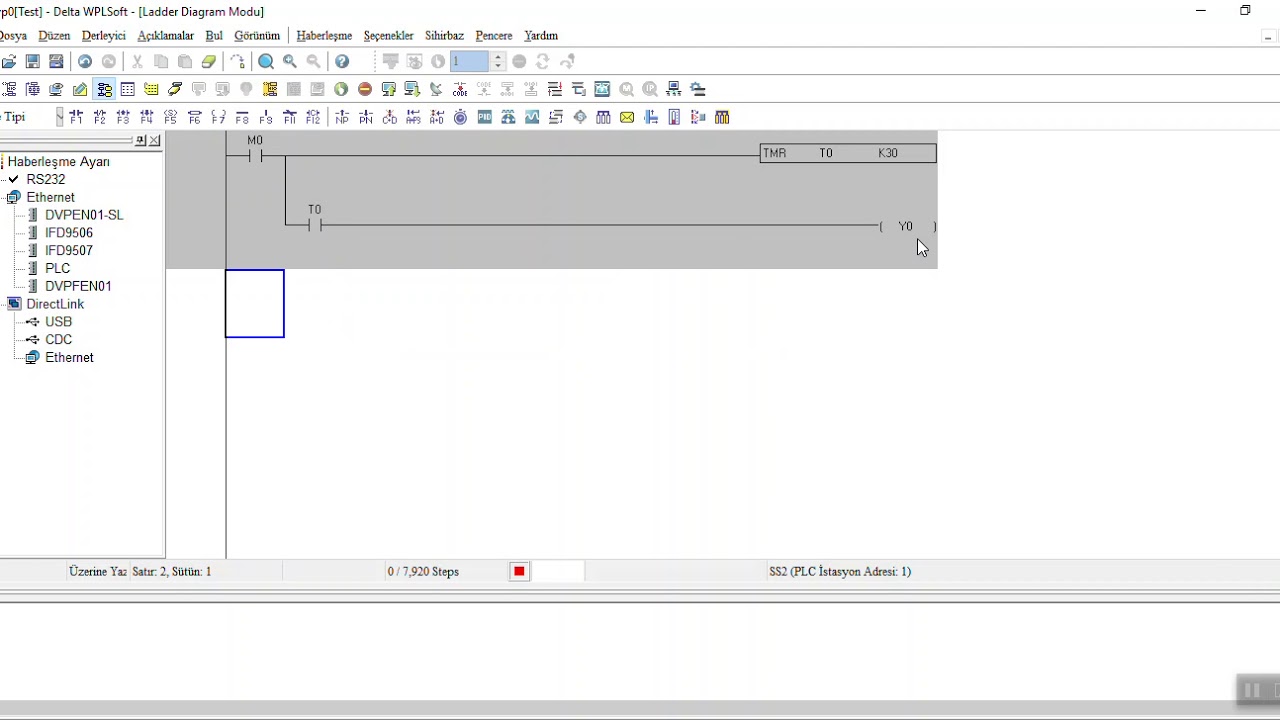This screenshot has height=720, width=1280.
Task: Click the NP edge icon
Action: 342,117
